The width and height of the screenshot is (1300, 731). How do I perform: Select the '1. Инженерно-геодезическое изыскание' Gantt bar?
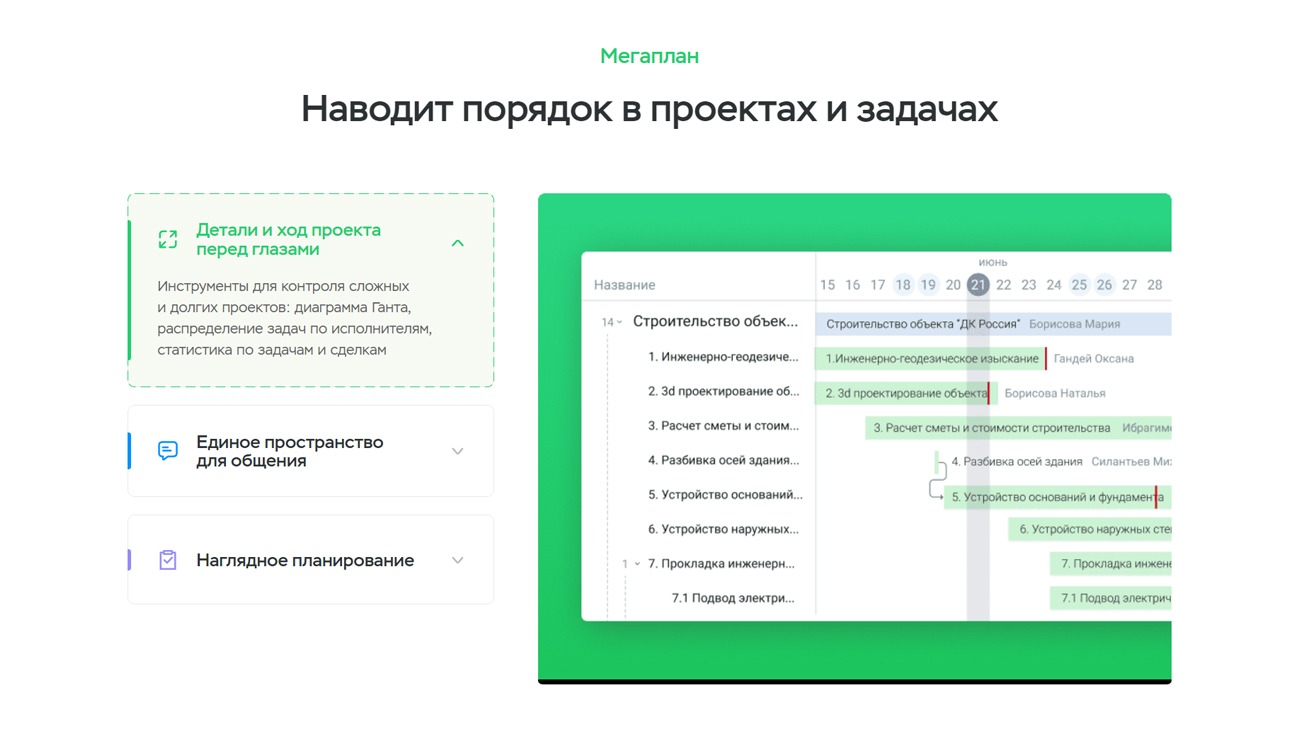point(930,359)
